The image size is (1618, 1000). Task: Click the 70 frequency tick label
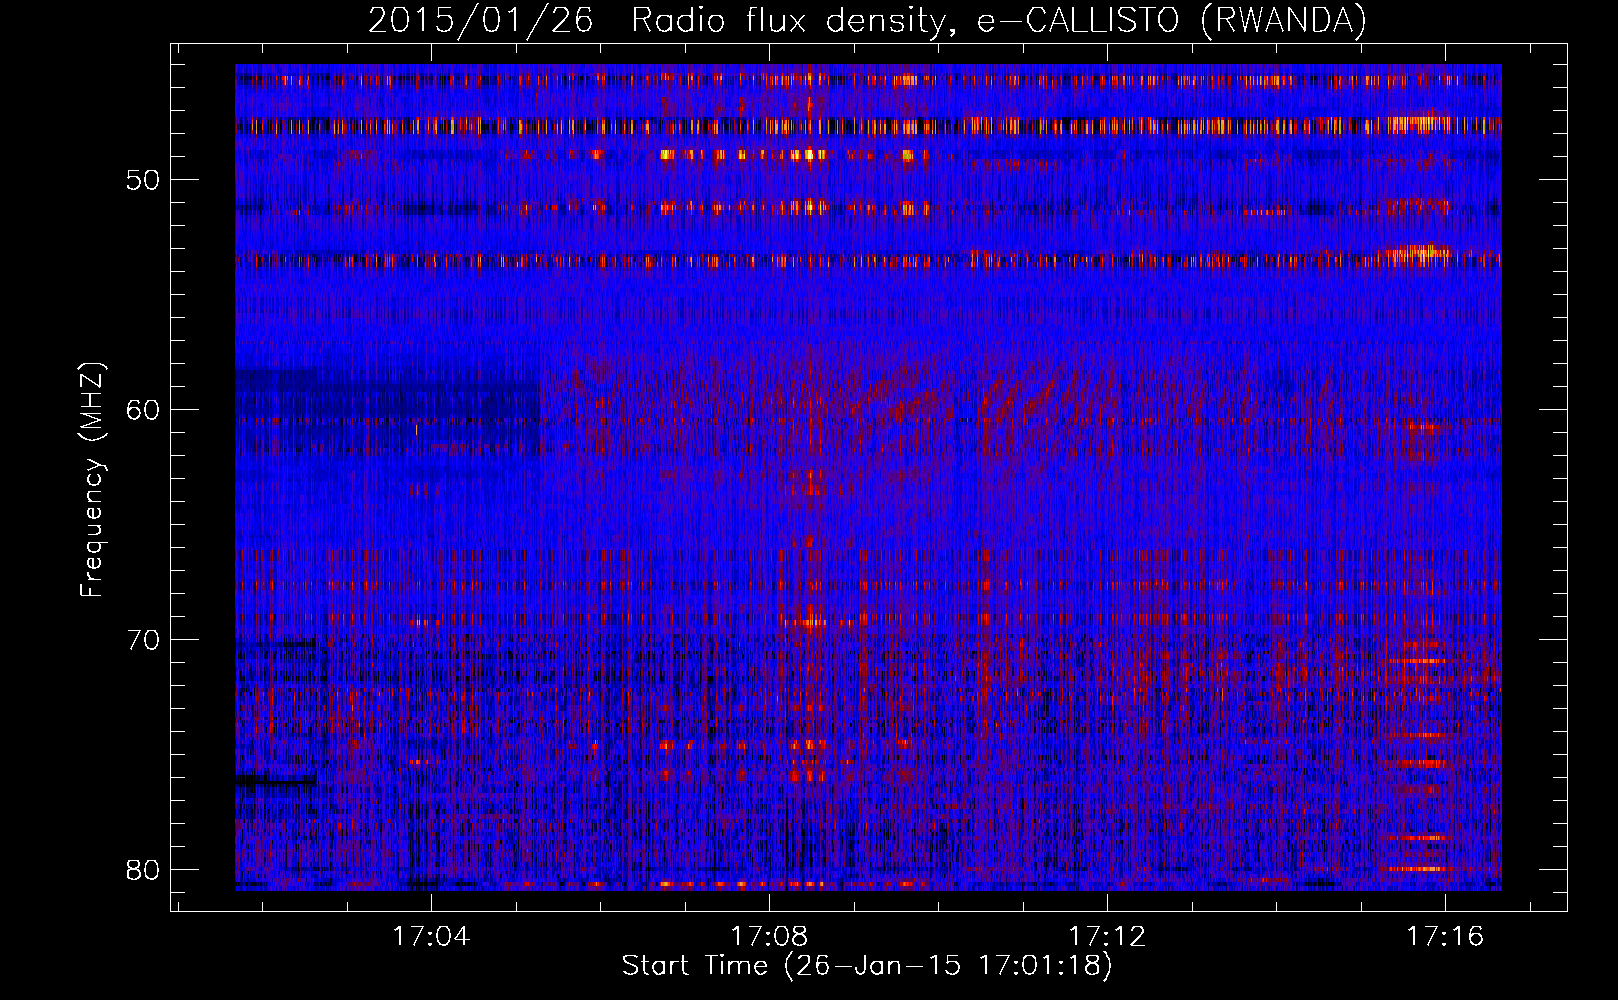[x=144, y=640]
